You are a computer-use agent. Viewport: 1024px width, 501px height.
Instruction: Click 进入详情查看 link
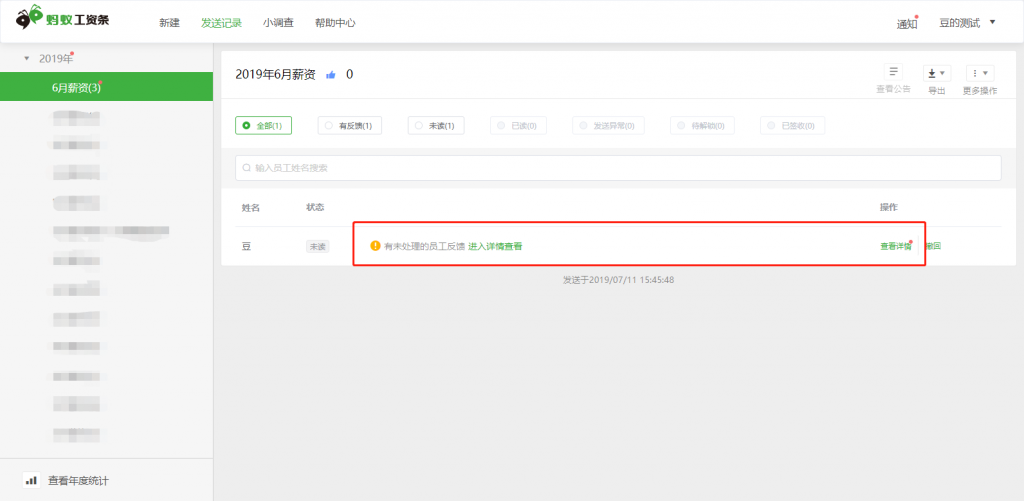[495, 246]
